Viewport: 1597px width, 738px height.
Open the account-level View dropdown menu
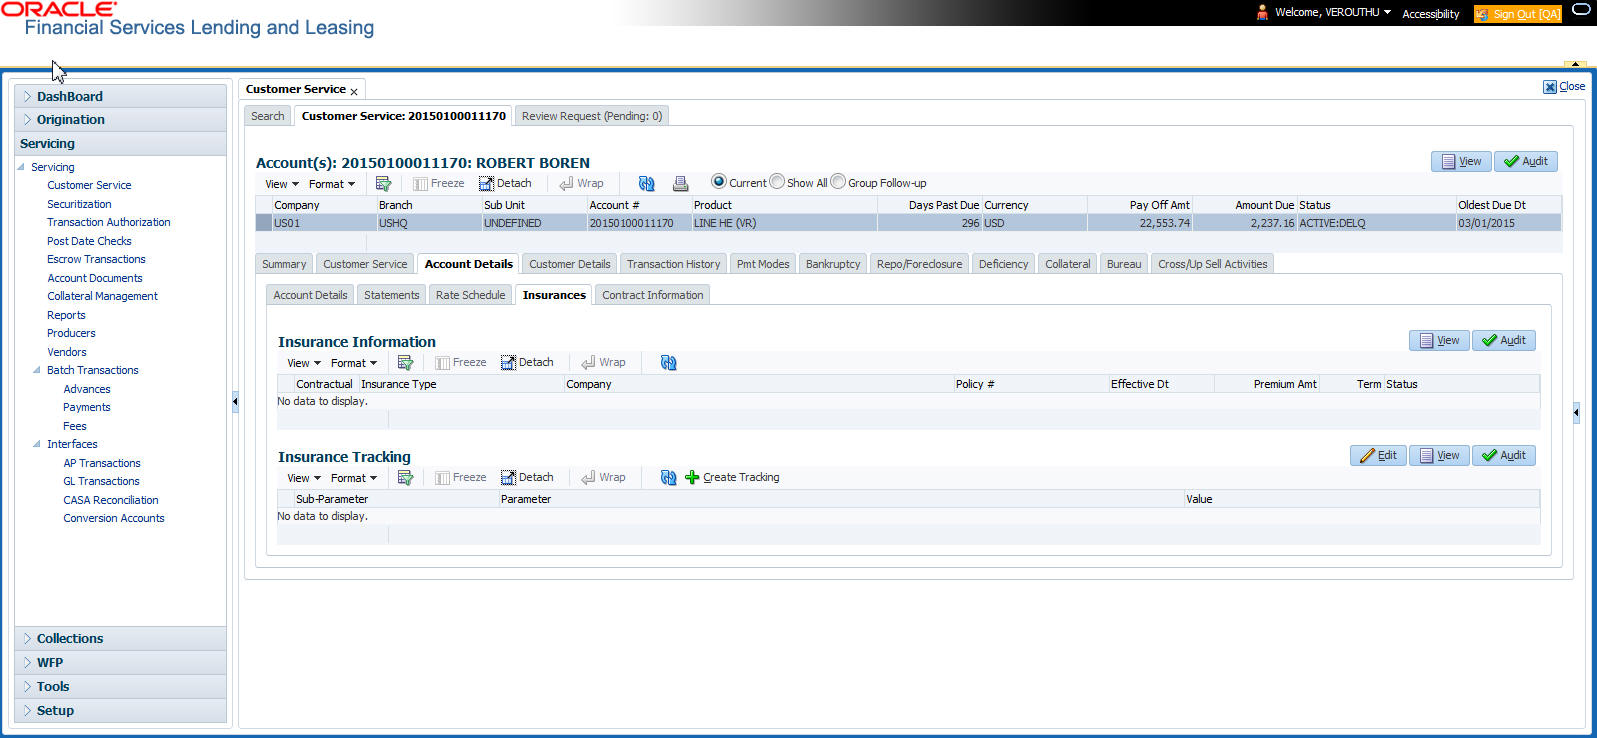(x=282, y=184)
